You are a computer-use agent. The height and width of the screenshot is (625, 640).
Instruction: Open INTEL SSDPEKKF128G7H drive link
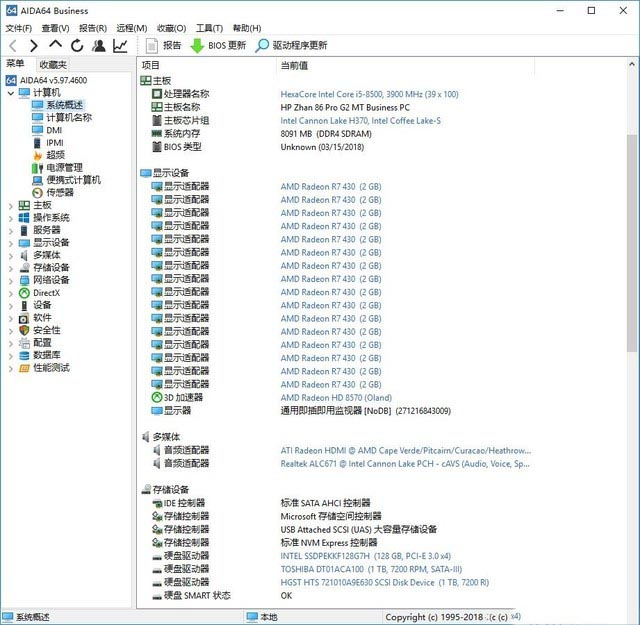[x=365, y=556]
